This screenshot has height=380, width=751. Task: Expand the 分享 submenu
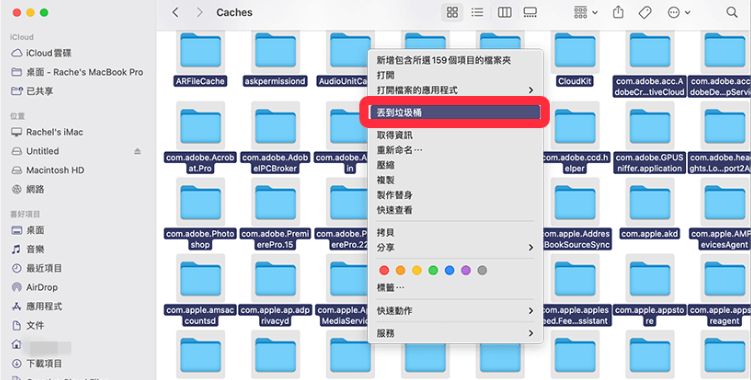[x=455, y=247]
